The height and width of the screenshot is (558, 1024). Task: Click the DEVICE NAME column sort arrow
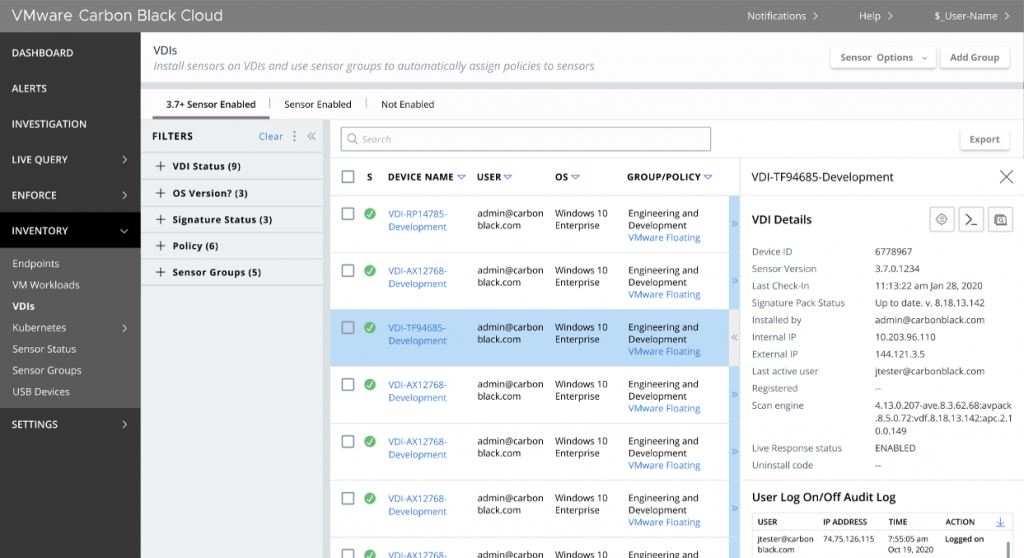[461, 178]
